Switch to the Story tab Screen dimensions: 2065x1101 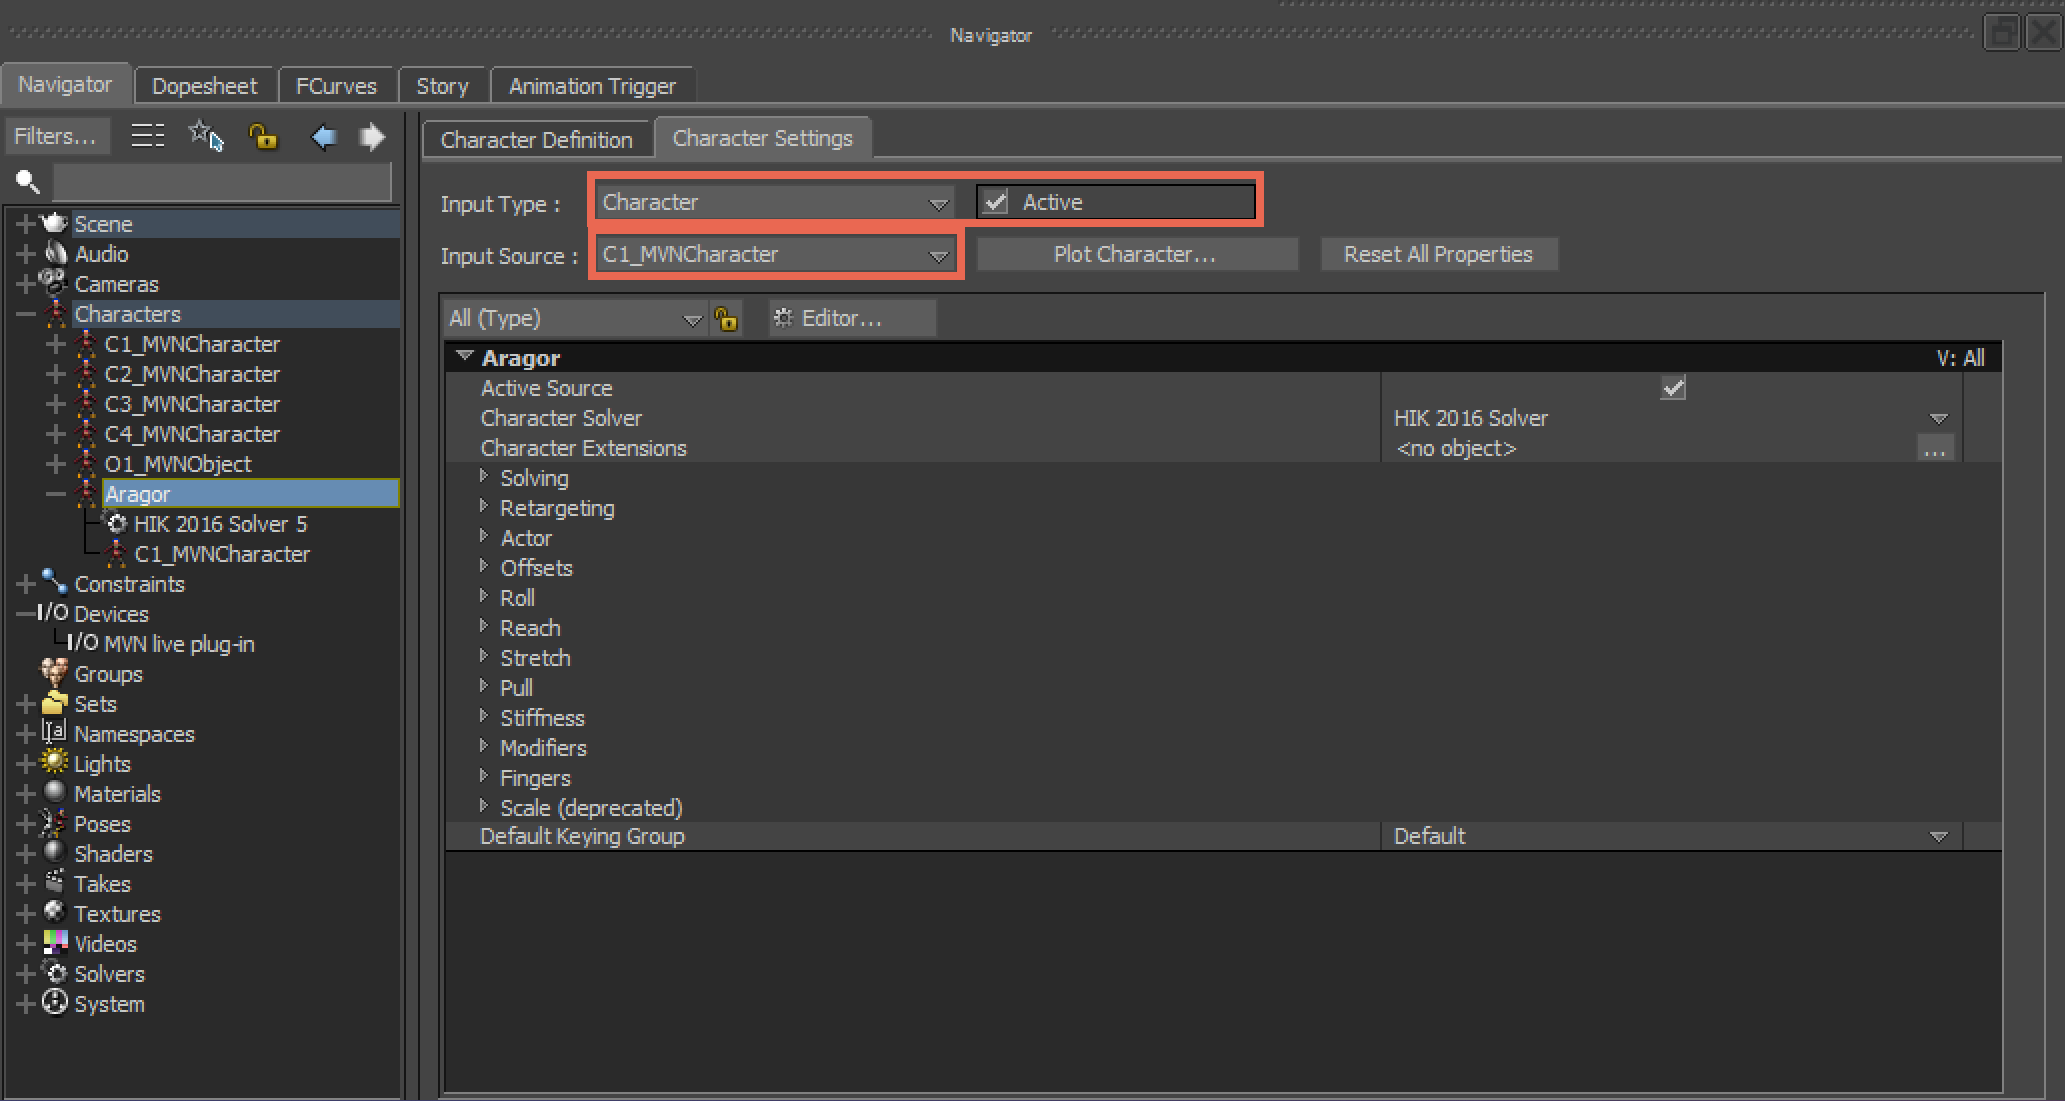(442, 86)
